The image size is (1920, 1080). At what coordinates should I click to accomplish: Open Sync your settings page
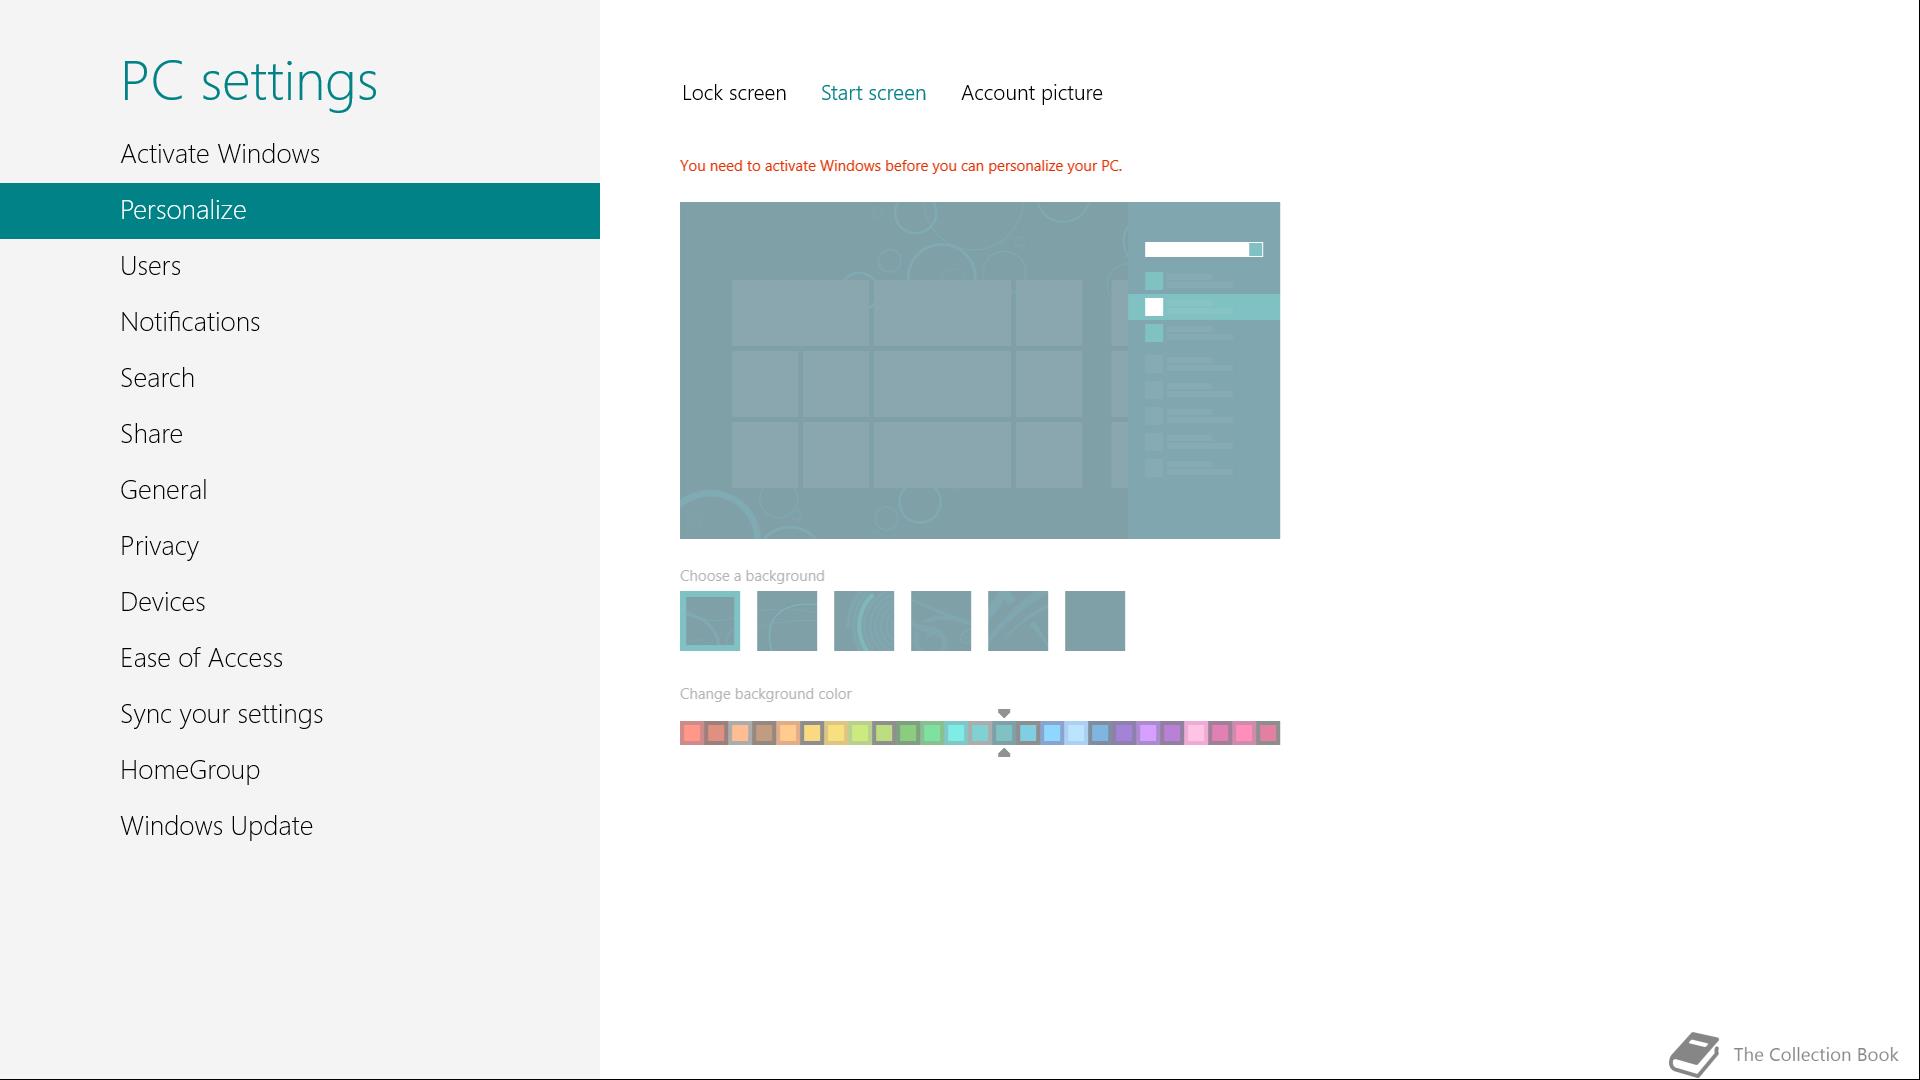(221, 714)
